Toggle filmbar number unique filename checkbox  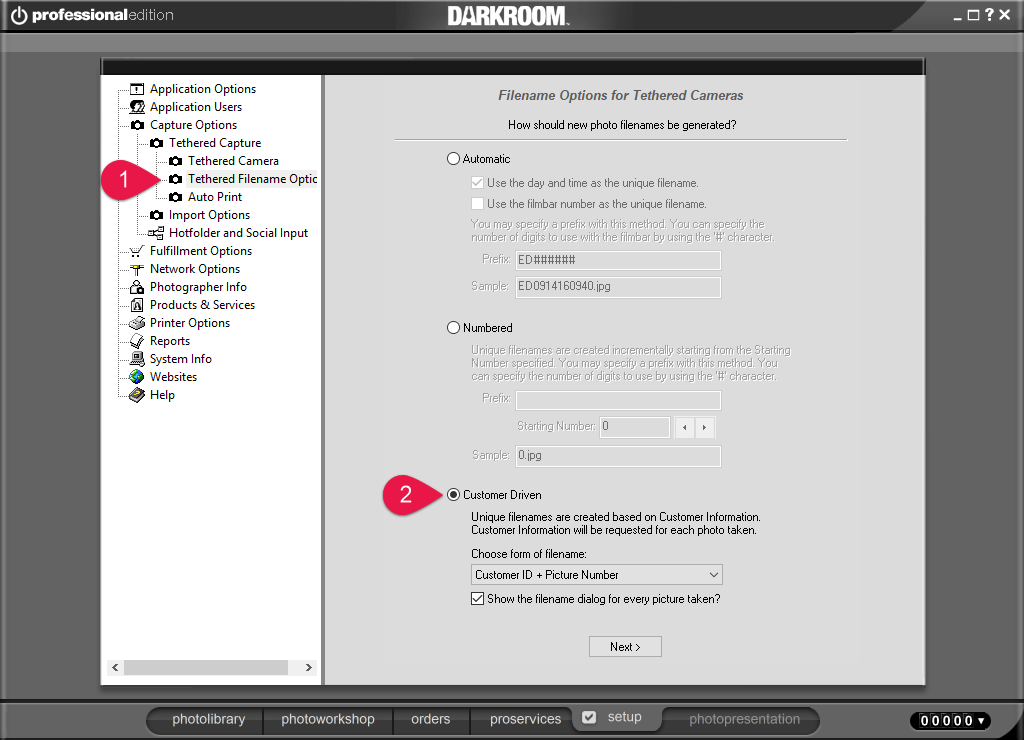coord(477,204)
